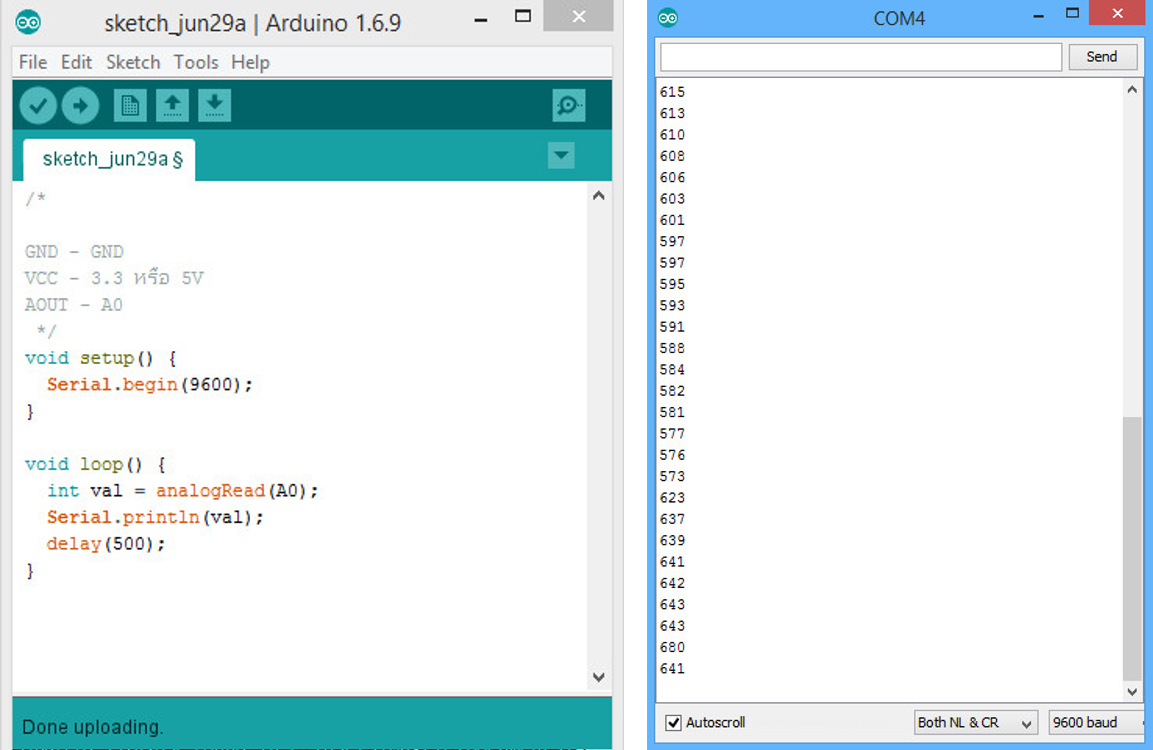Open the tab options dropdown arrow
1153x750 pixels.
coord(561,155)
